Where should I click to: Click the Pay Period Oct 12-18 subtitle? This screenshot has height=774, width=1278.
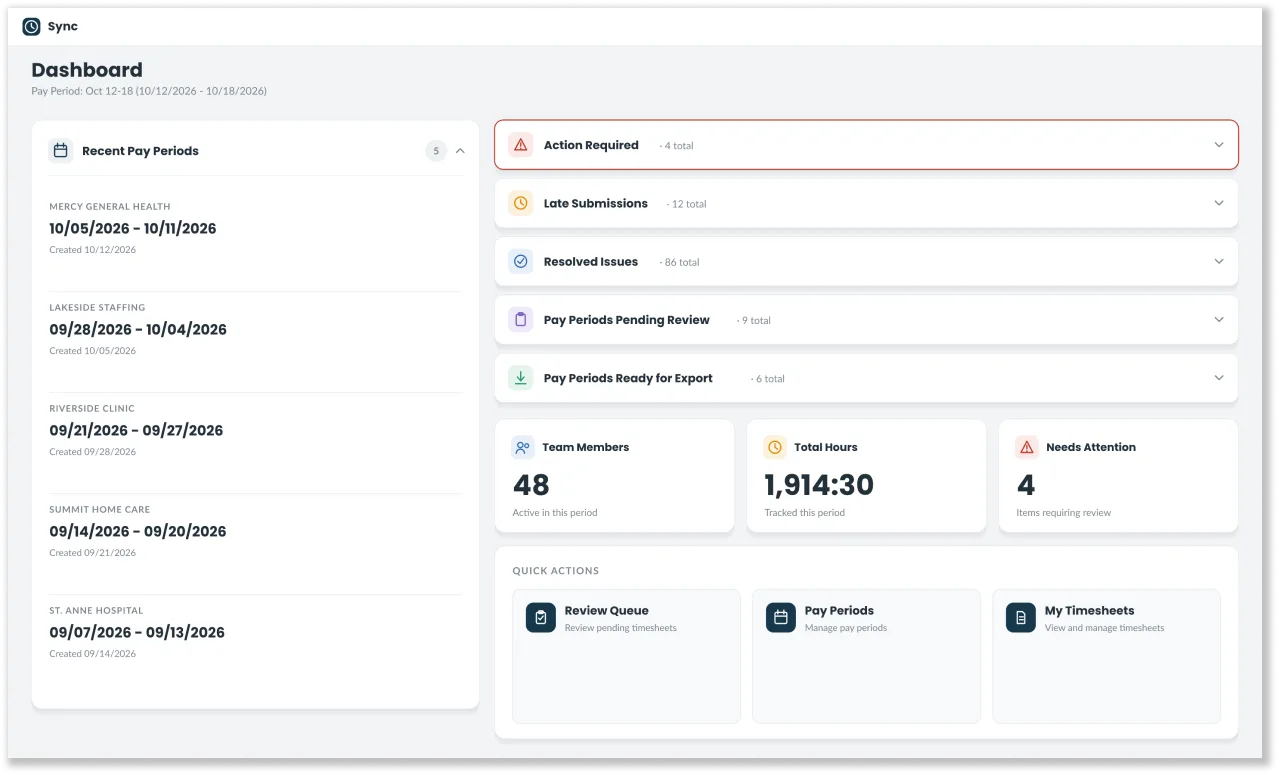(x=149, y=91)
